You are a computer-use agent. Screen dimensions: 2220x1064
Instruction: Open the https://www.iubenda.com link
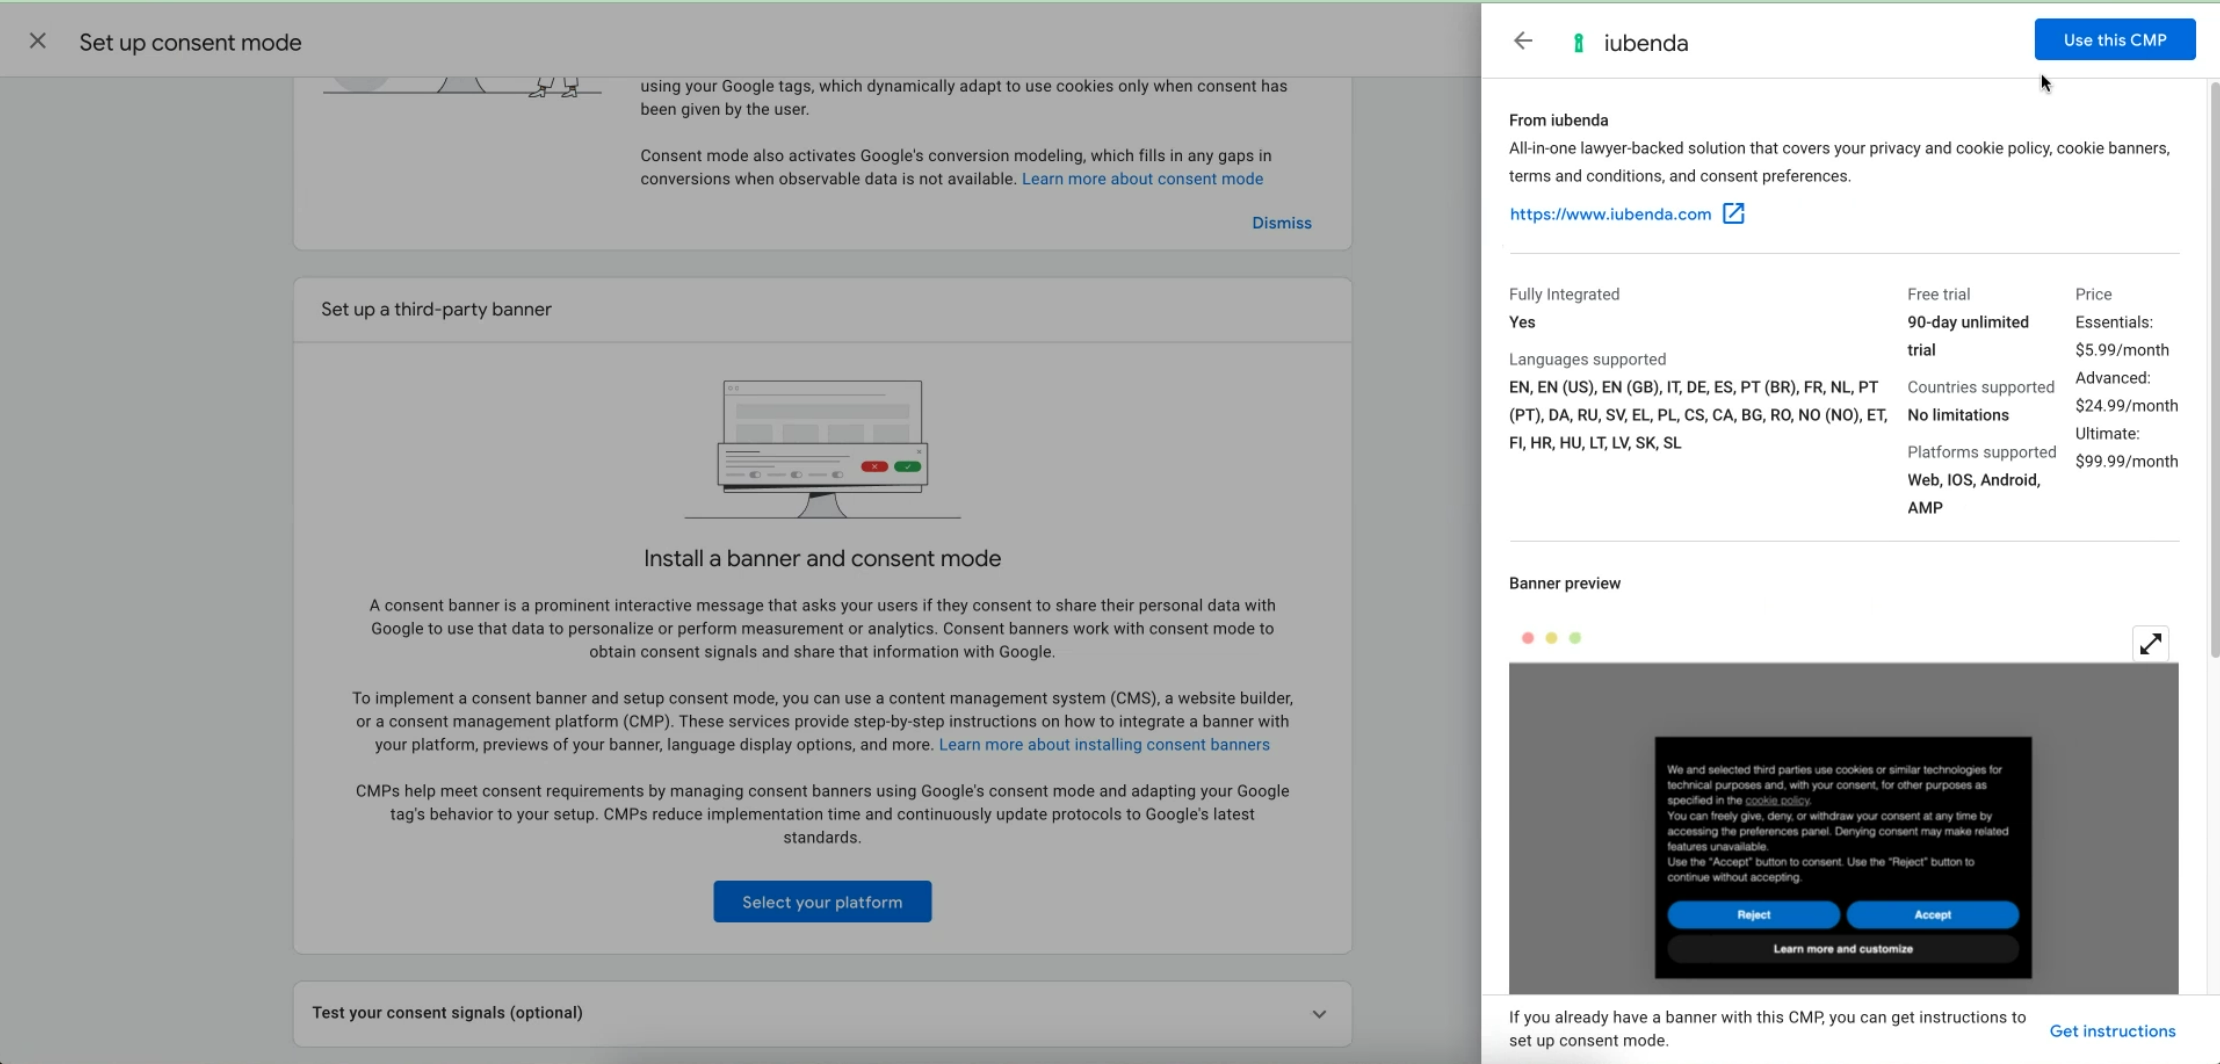click(1609, 213)
